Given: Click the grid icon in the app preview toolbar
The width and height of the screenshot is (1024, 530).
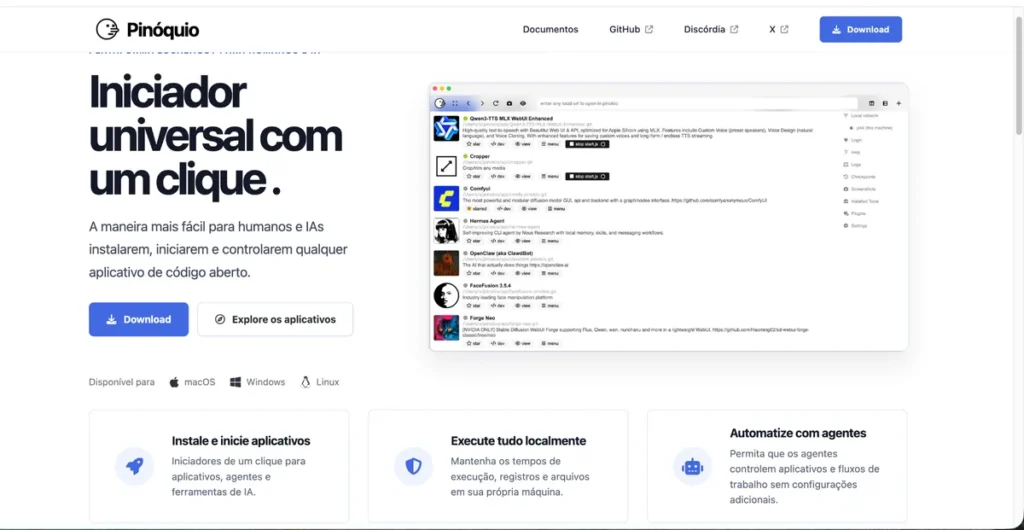Looking at the screenshot, I should coord(455,103).
